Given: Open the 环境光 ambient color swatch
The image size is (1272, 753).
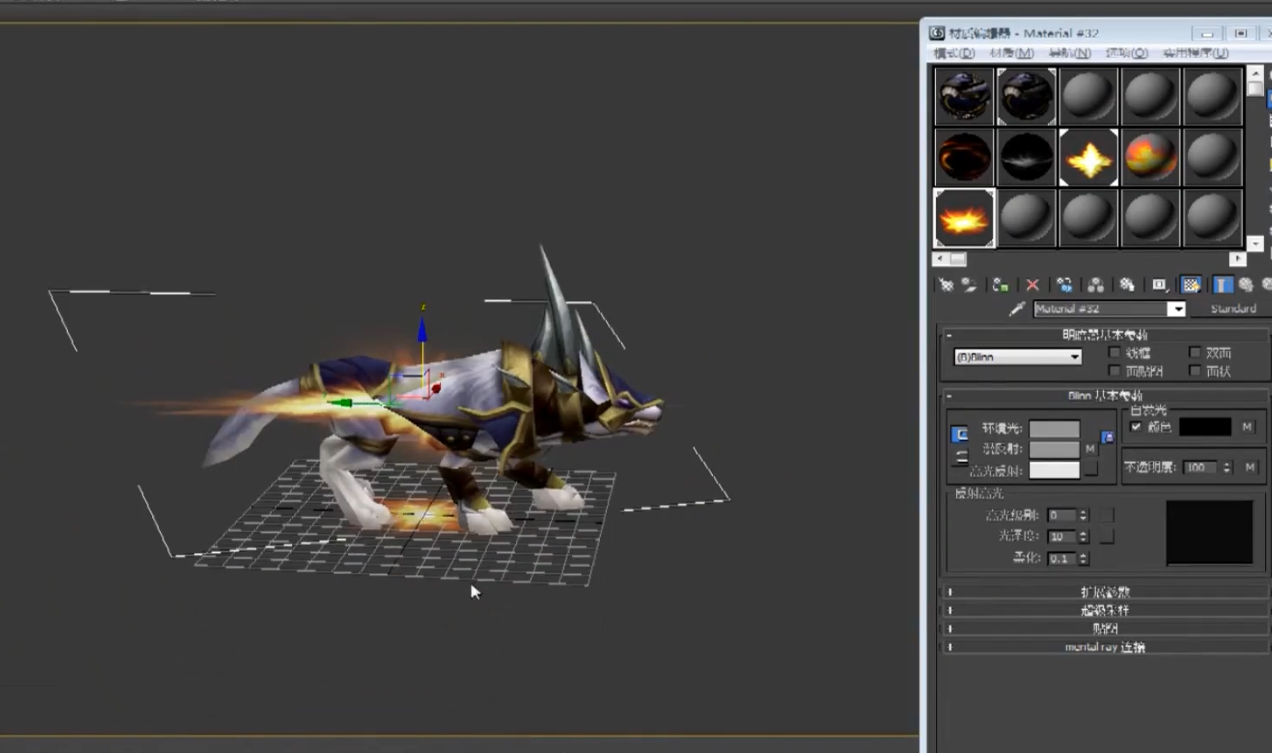Looking at the screenshot, I should (x=1054, y=429).
